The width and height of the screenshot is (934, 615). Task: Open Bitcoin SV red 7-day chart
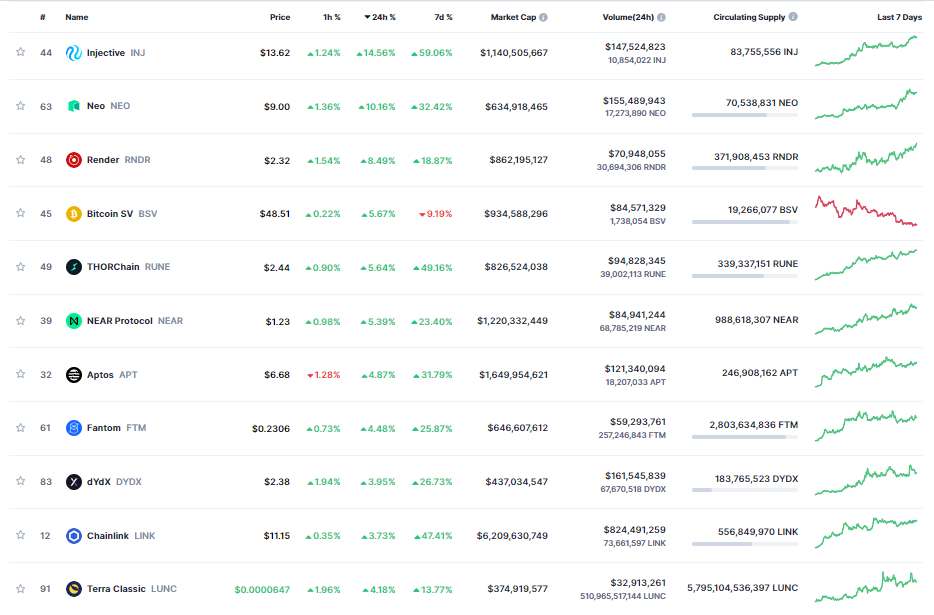[x=866, y=211]
